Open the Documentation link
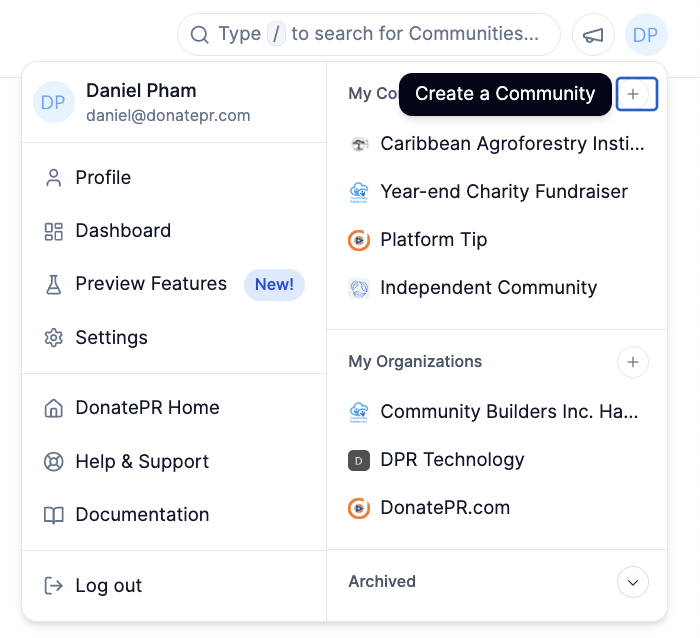The width and height of the screenshot is (700, 638). pos(142,515)
